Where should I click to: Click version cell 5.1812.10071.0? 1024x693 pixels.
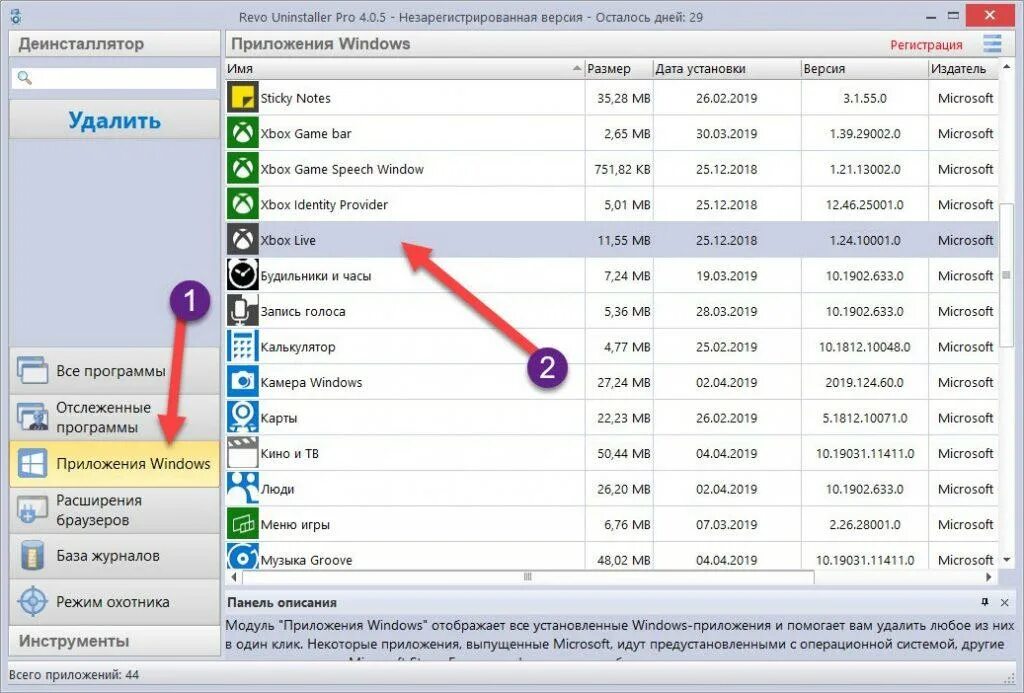[865, 418]
